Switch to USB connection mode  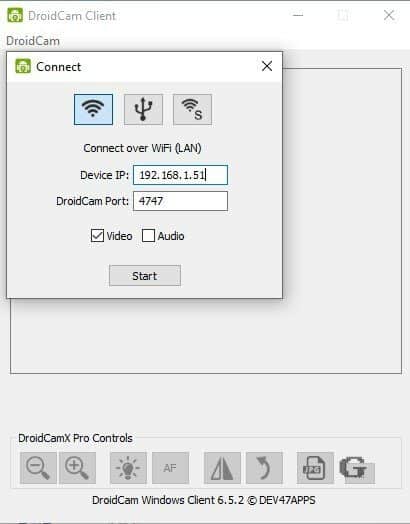tap(143, 109)
